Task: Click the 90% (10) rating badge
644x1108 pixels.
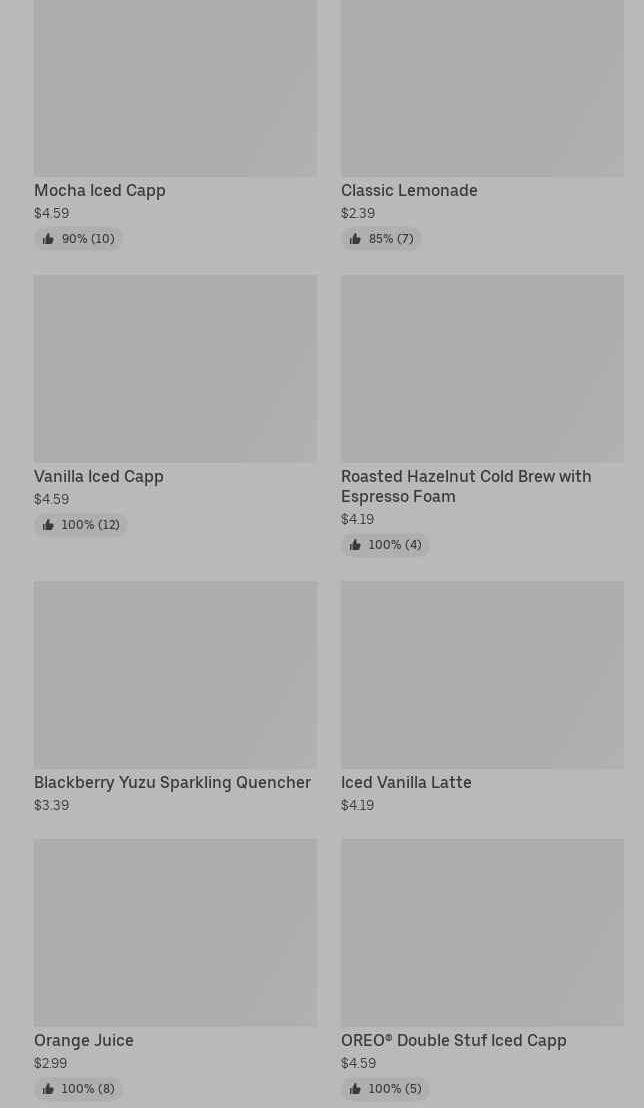Action: (79, 239)
